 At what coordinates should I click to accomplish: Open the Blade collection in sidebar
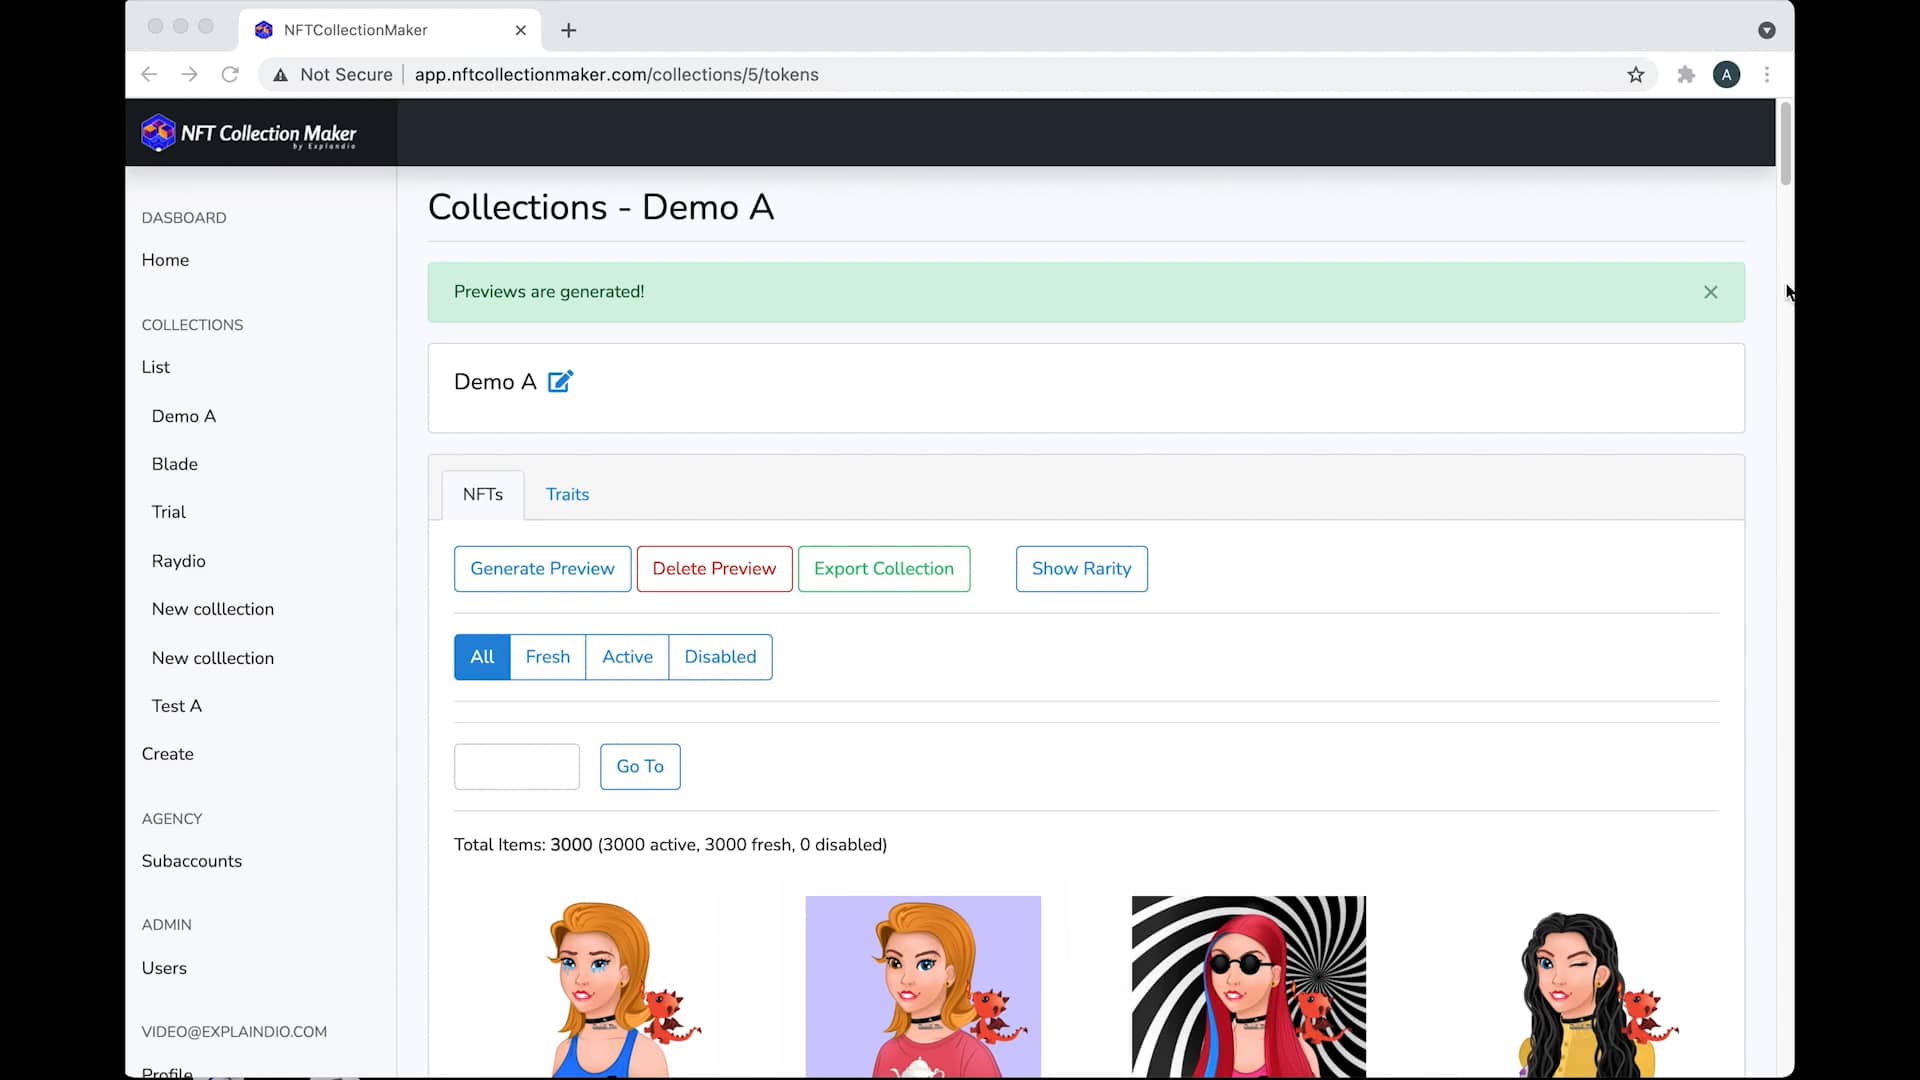click(x=175, y=464)
